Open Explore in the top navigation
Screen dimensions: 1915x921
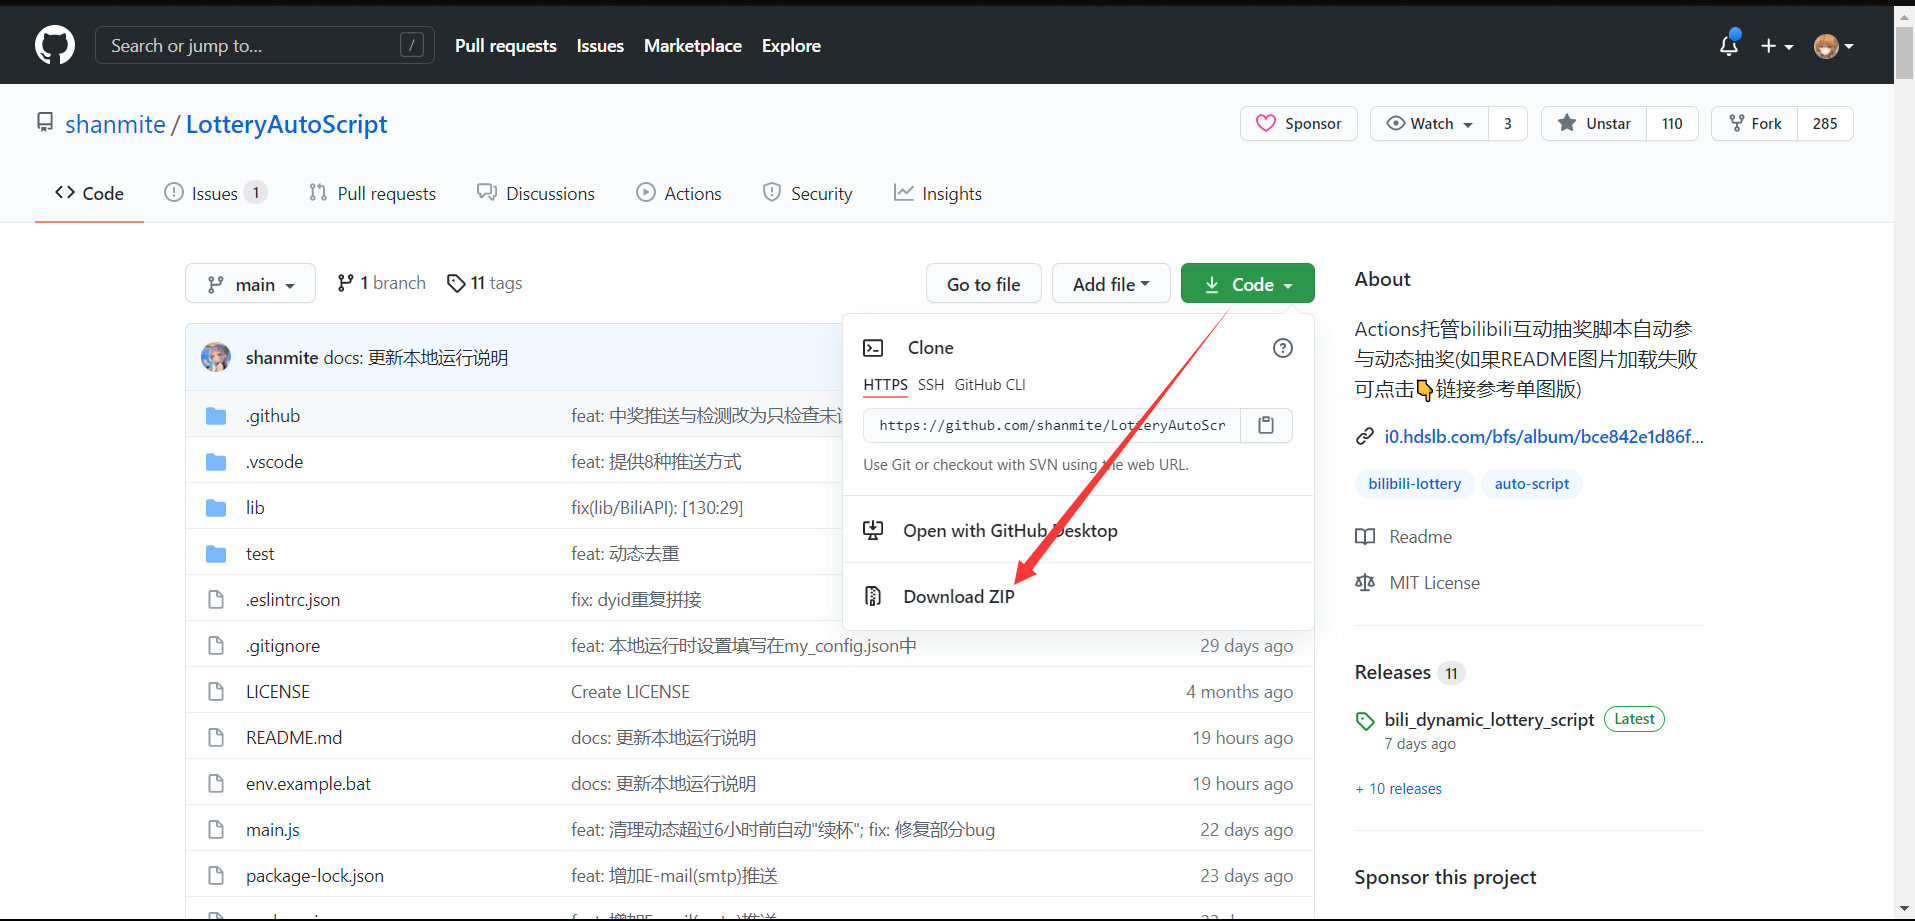pos(791,46)
